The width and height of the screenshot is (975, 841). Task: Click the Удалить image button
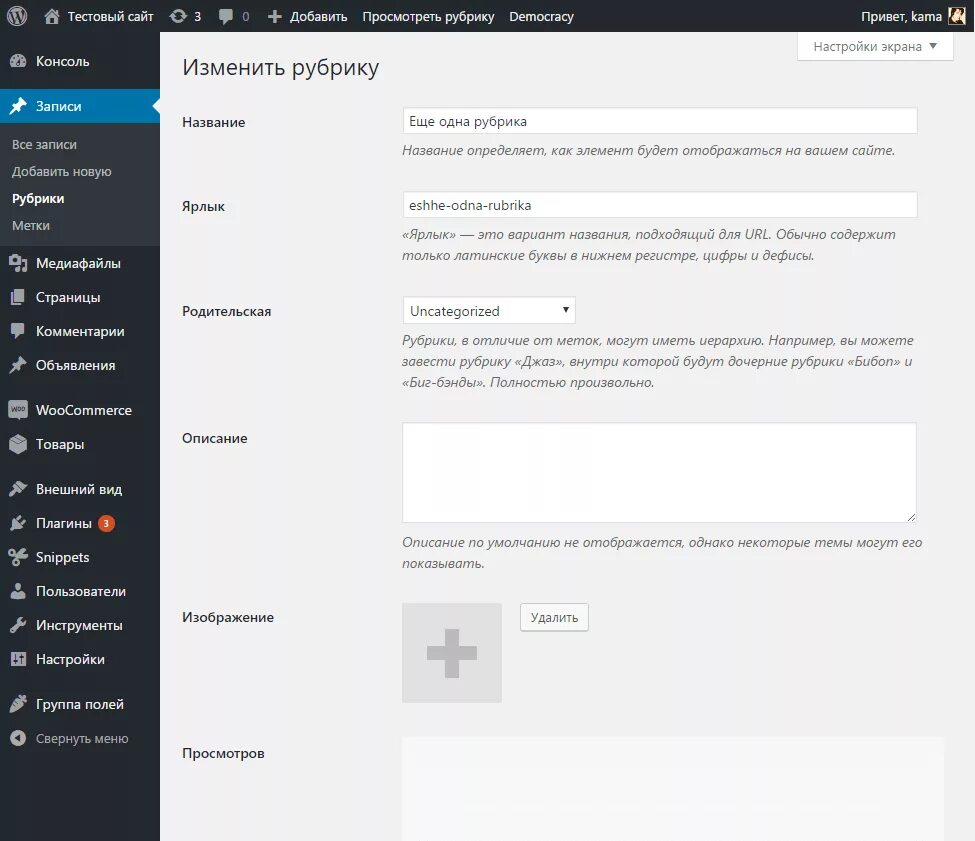click(554, 617)
